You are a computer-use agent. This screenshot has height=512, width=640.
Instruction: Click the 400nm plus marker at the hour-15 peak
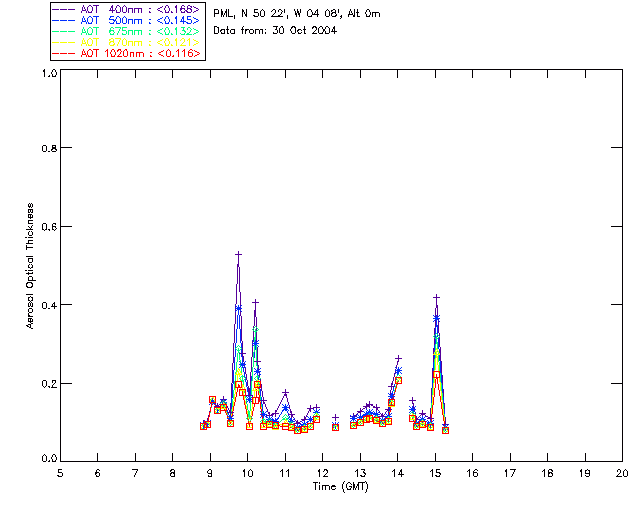(436, 297)
